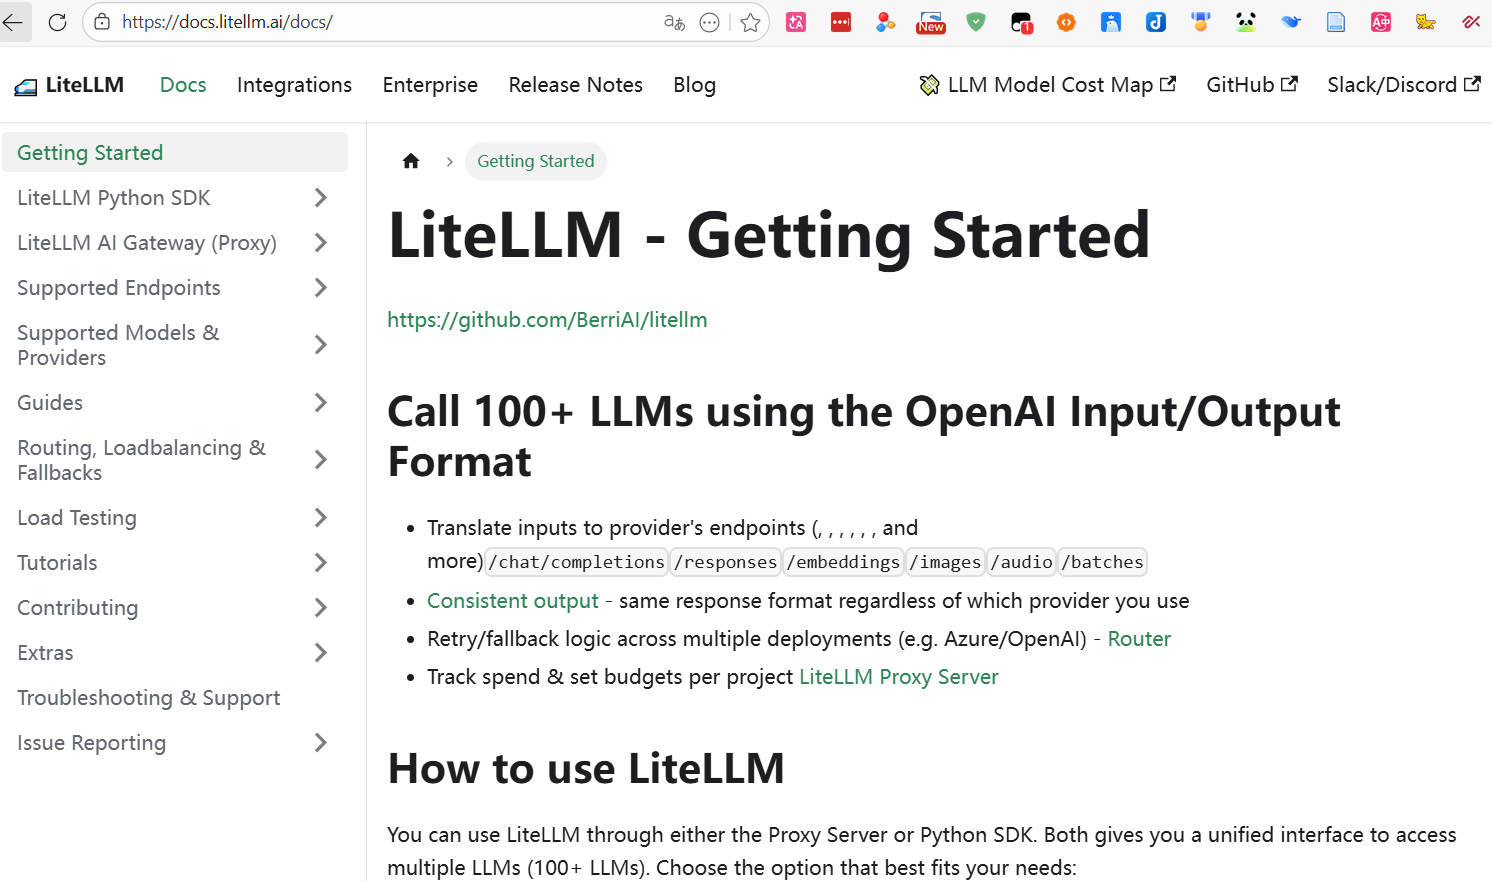Open the blue J extension icon

pos(1156,22)
